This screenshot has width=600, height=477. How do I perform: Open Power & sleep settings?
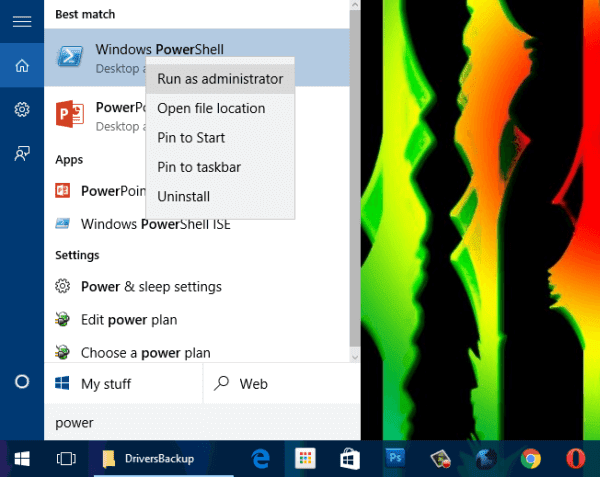(197, 286)
